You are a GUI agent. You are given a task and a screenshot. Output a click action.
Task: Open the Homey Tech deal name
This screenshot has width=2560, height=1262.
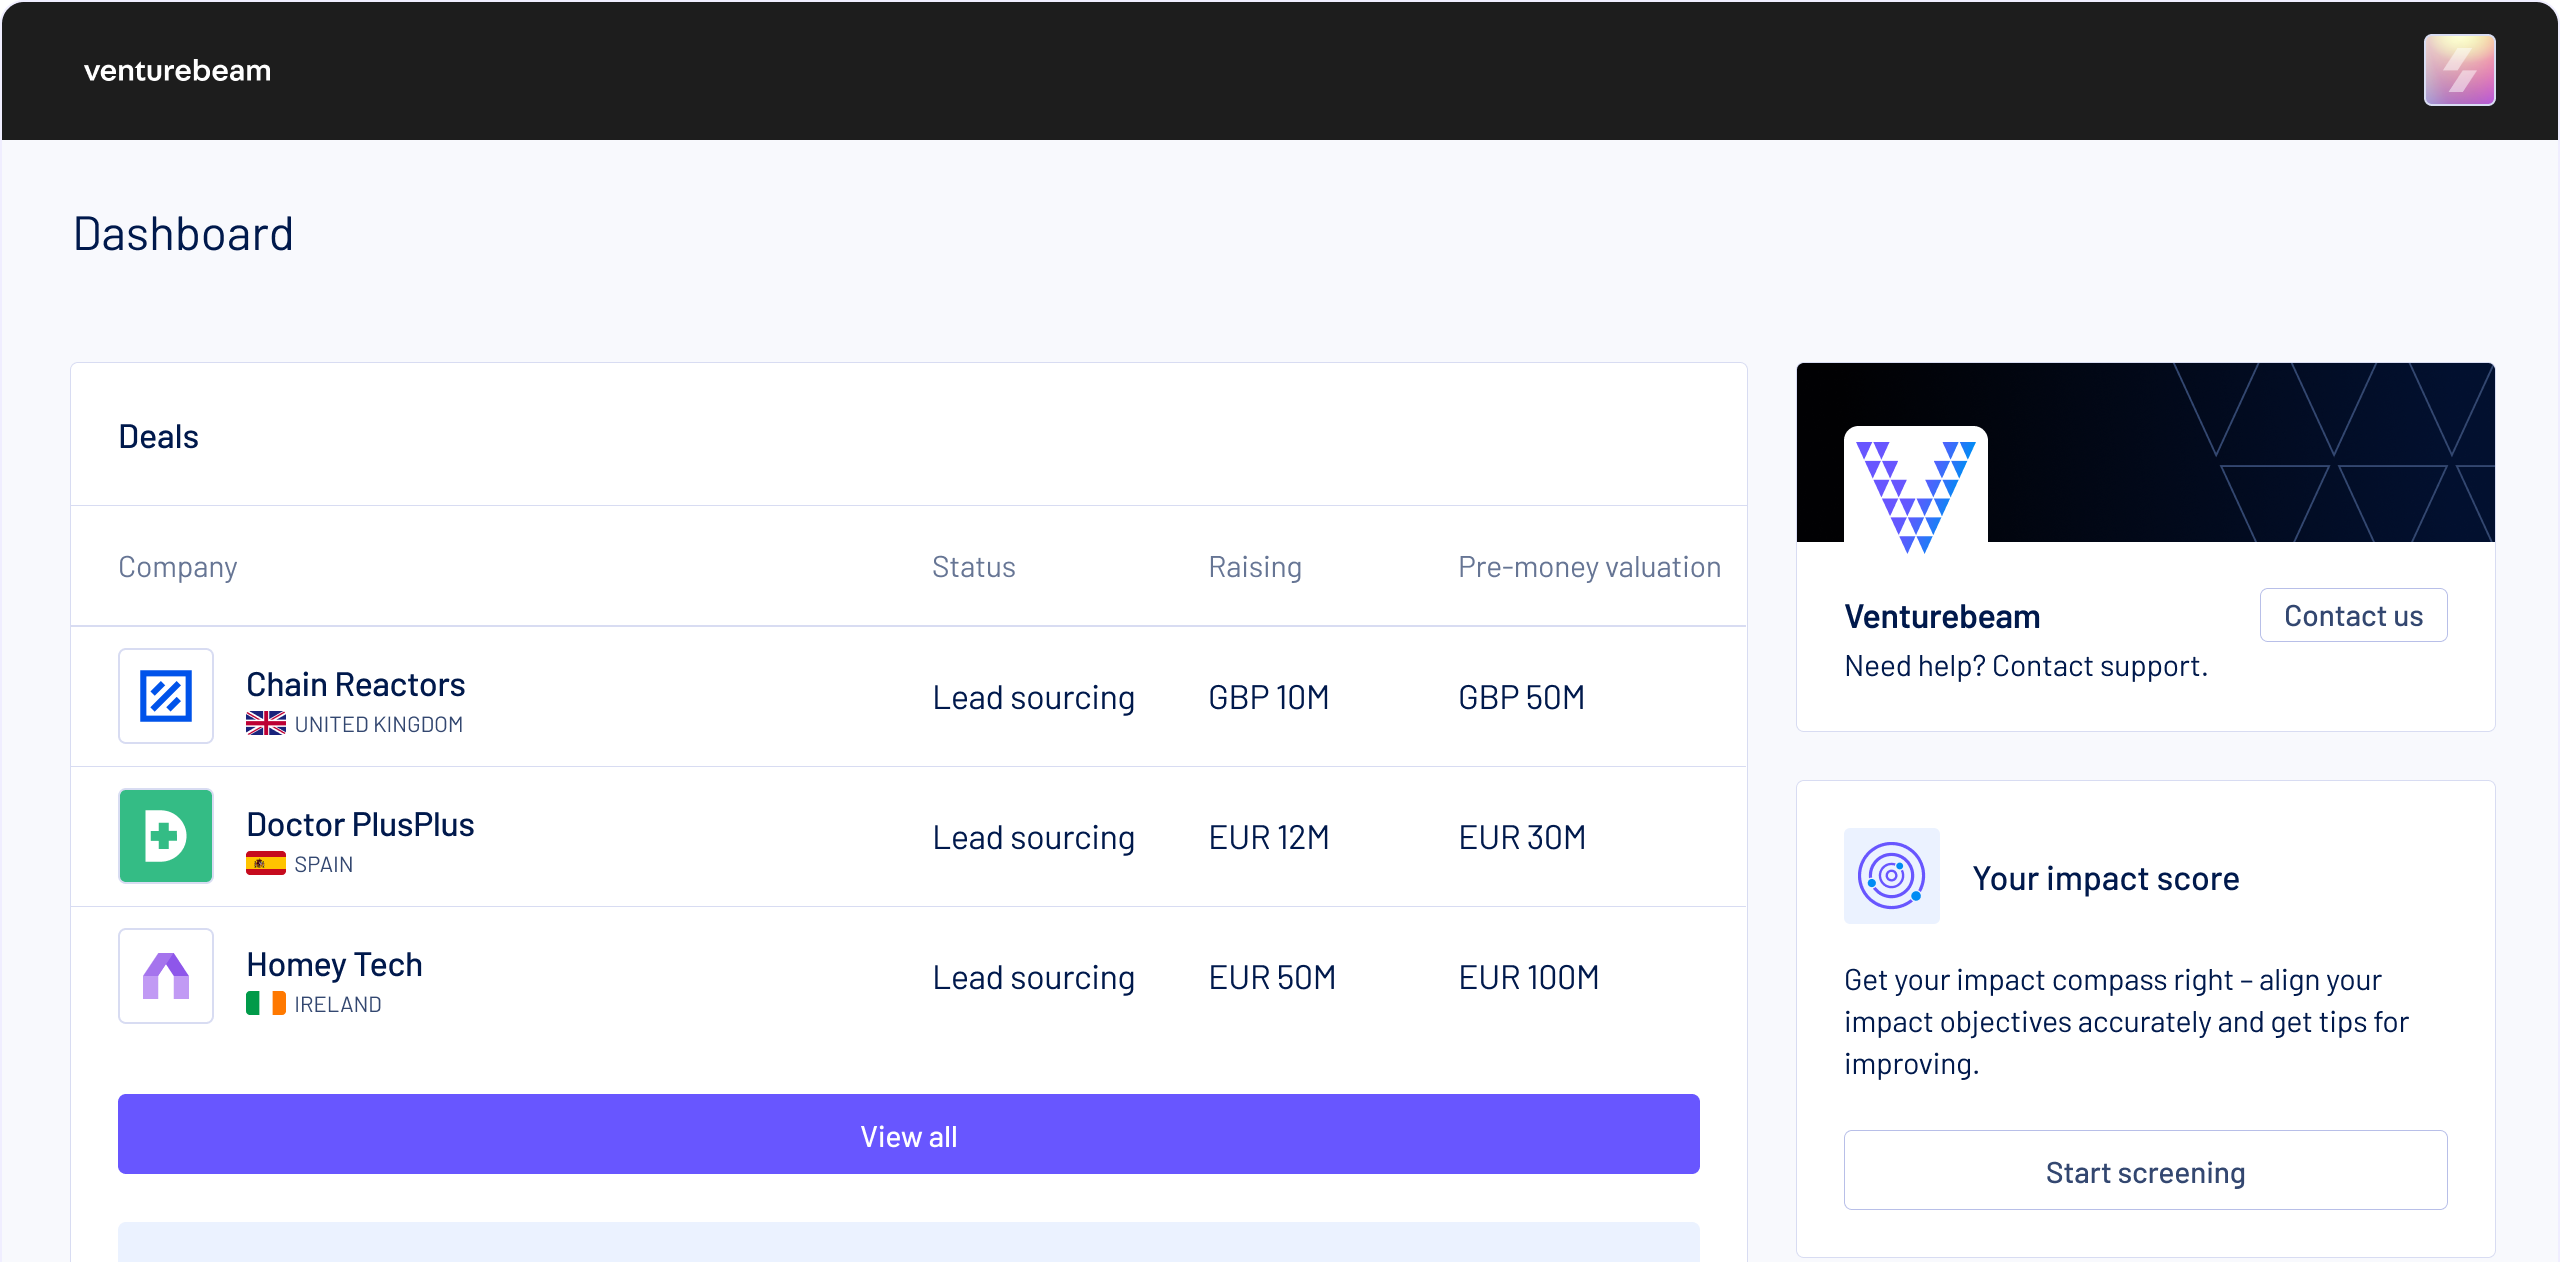334,965
